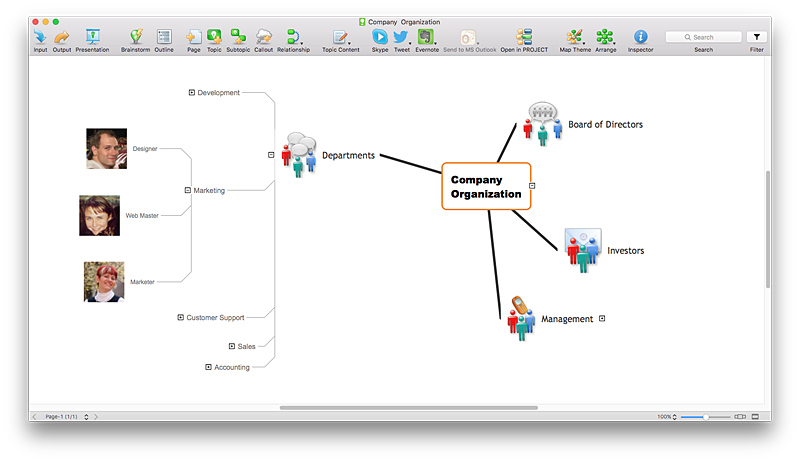The image size is (800, 462).
Task: Toggle the Outline view
Action: 164,37
